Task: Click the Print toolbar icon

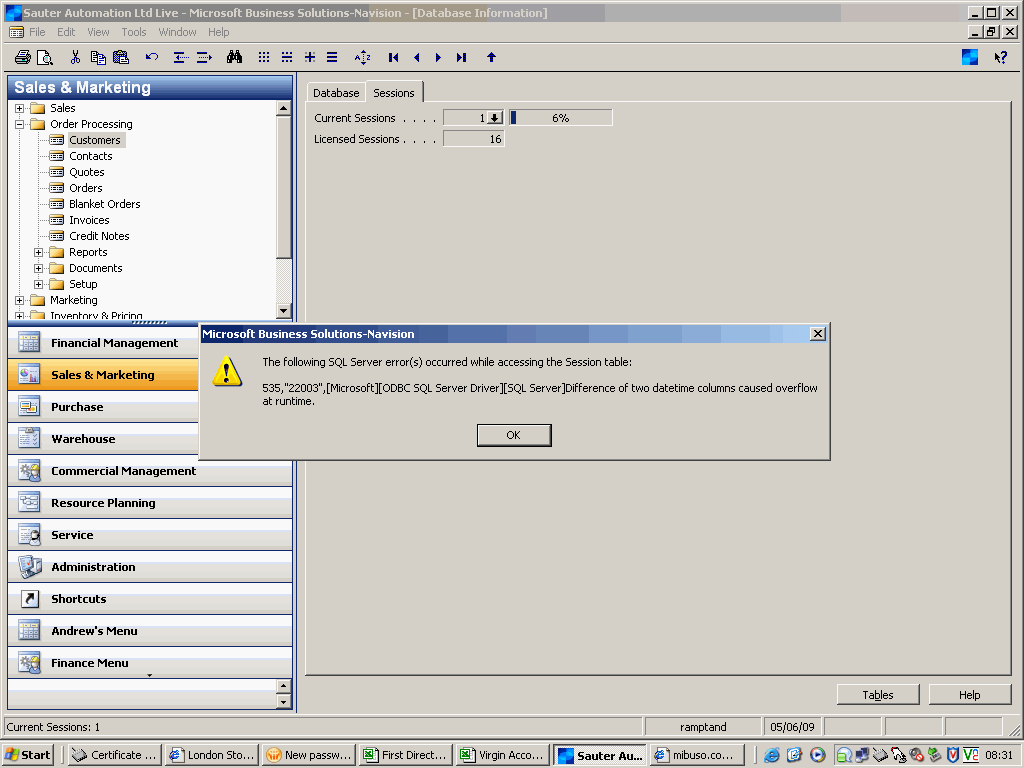Action: [x=23, y=57]
